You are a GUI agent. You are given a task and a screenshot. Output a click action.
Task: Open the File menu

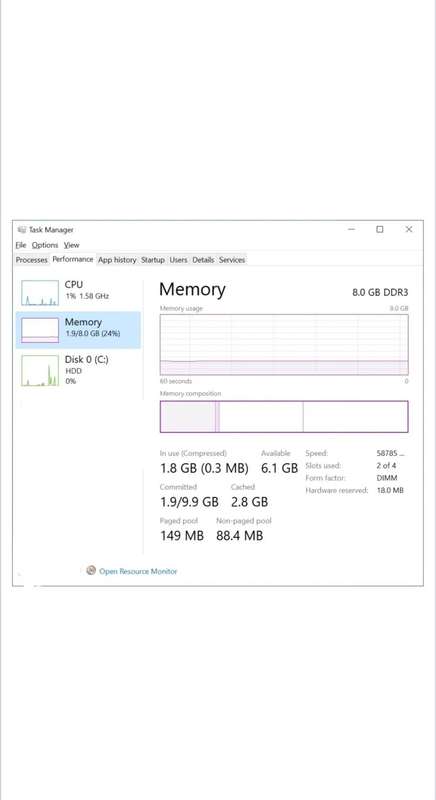point(21,245)
